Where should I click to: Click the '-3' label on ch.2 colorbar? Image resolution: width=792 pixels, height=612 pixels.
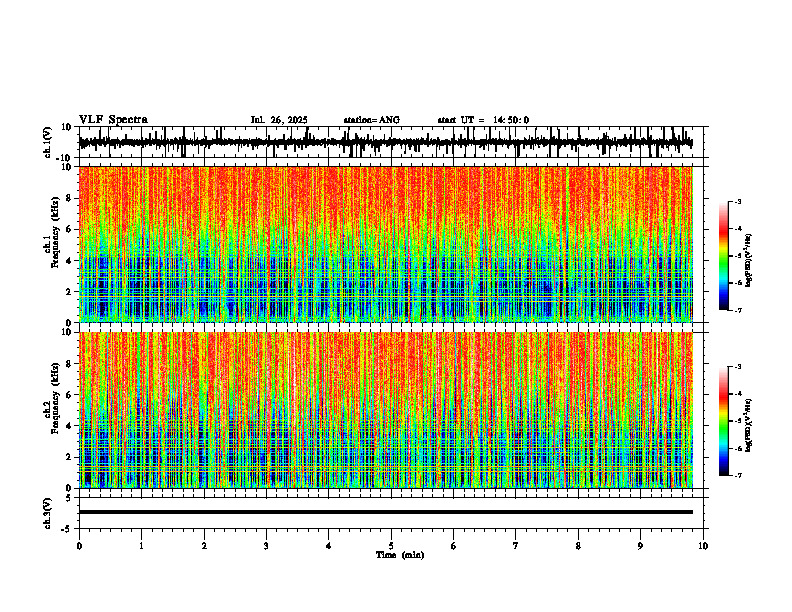point(738,367)
